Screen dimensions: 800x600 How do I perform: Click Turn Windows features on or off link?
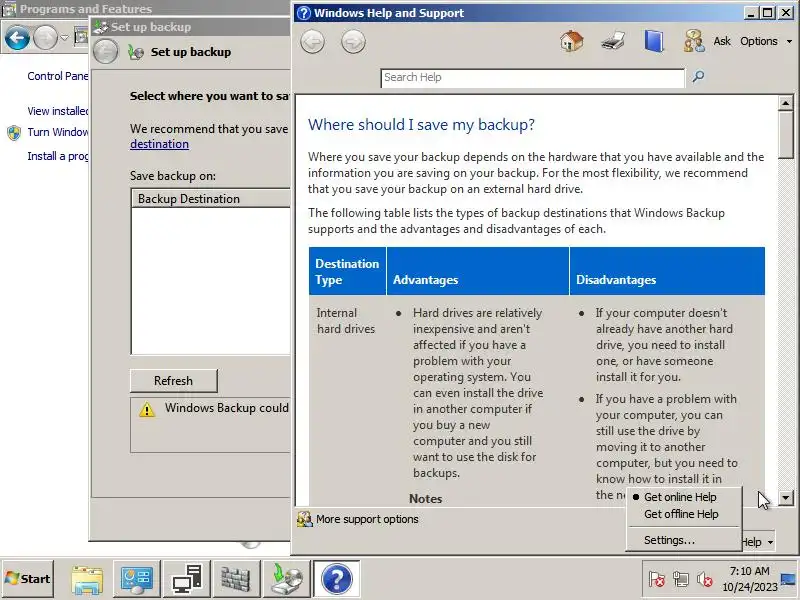(58, 132)
